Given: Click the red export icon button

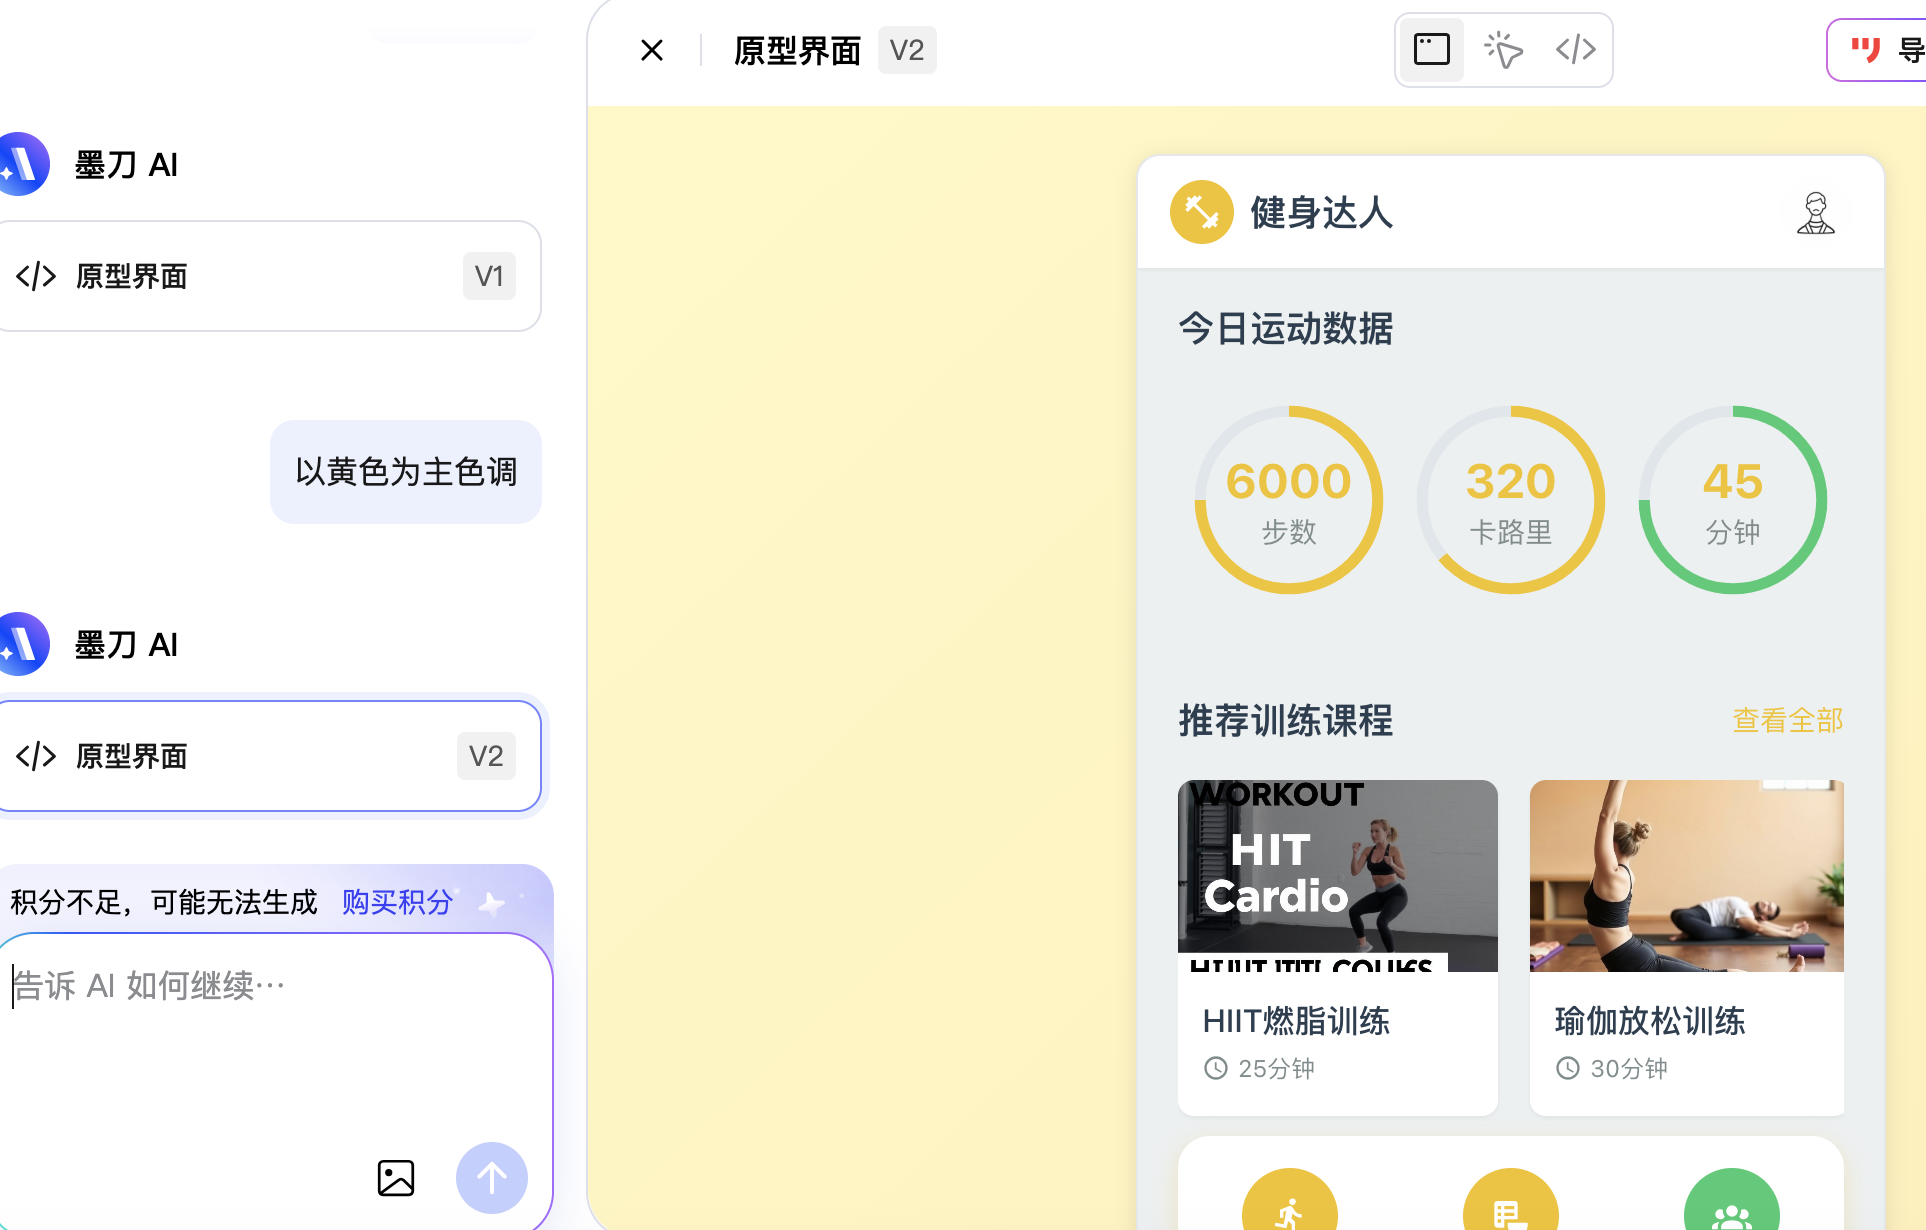Looking at the screenshot, I should pyautogui.click(x=1865, y=50).
